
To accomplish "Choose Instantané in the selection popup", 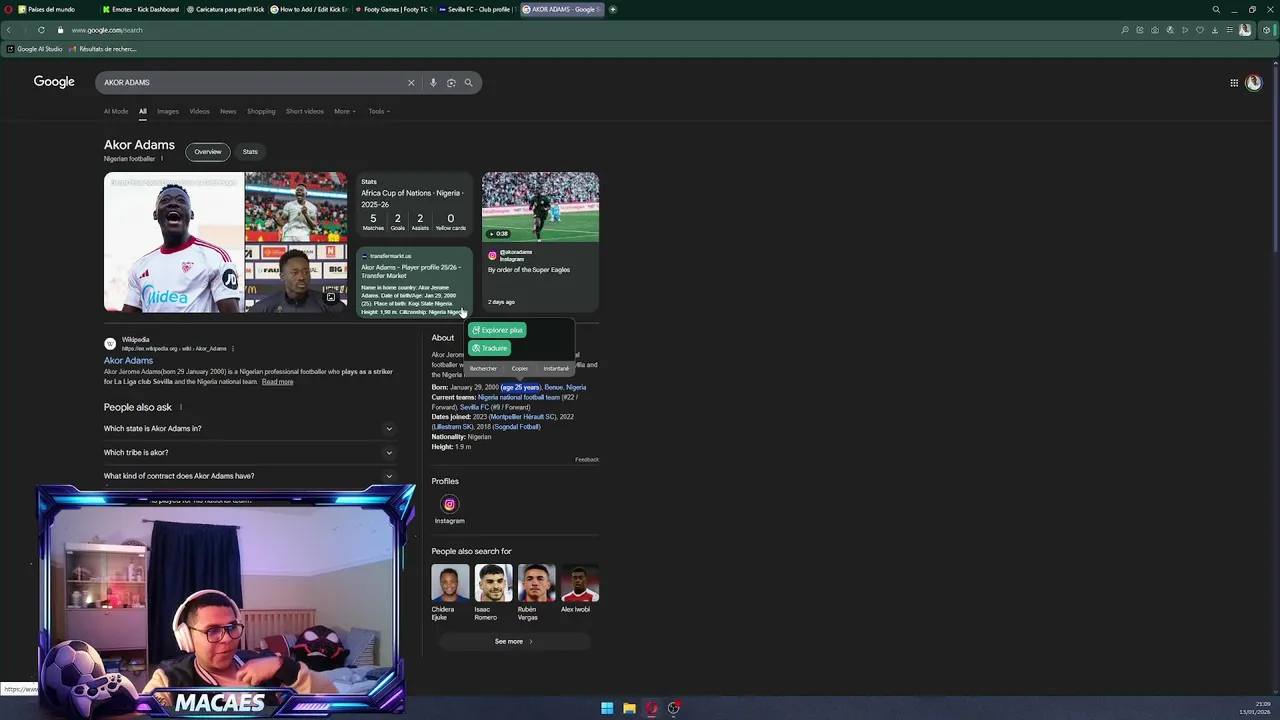I will click(556, 368).
